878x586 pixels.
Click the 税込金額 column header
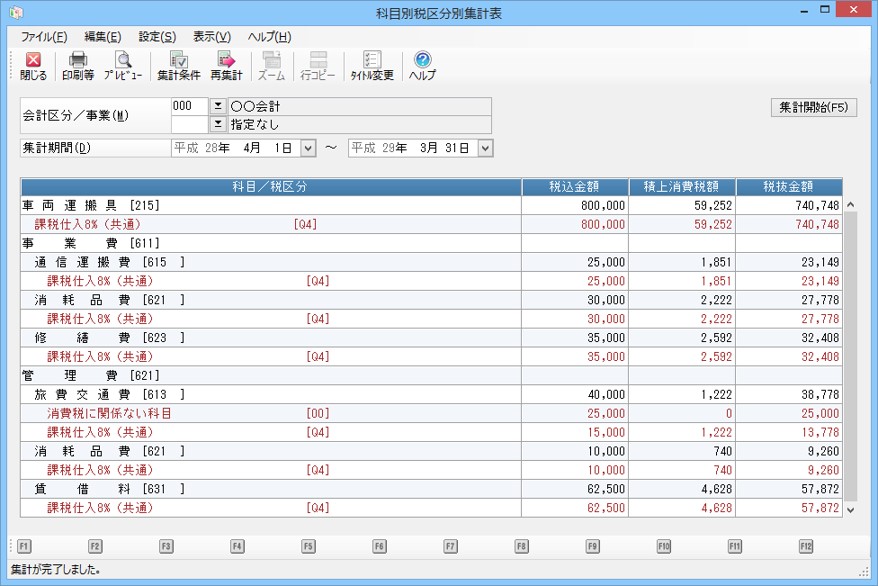pos(575,187)
